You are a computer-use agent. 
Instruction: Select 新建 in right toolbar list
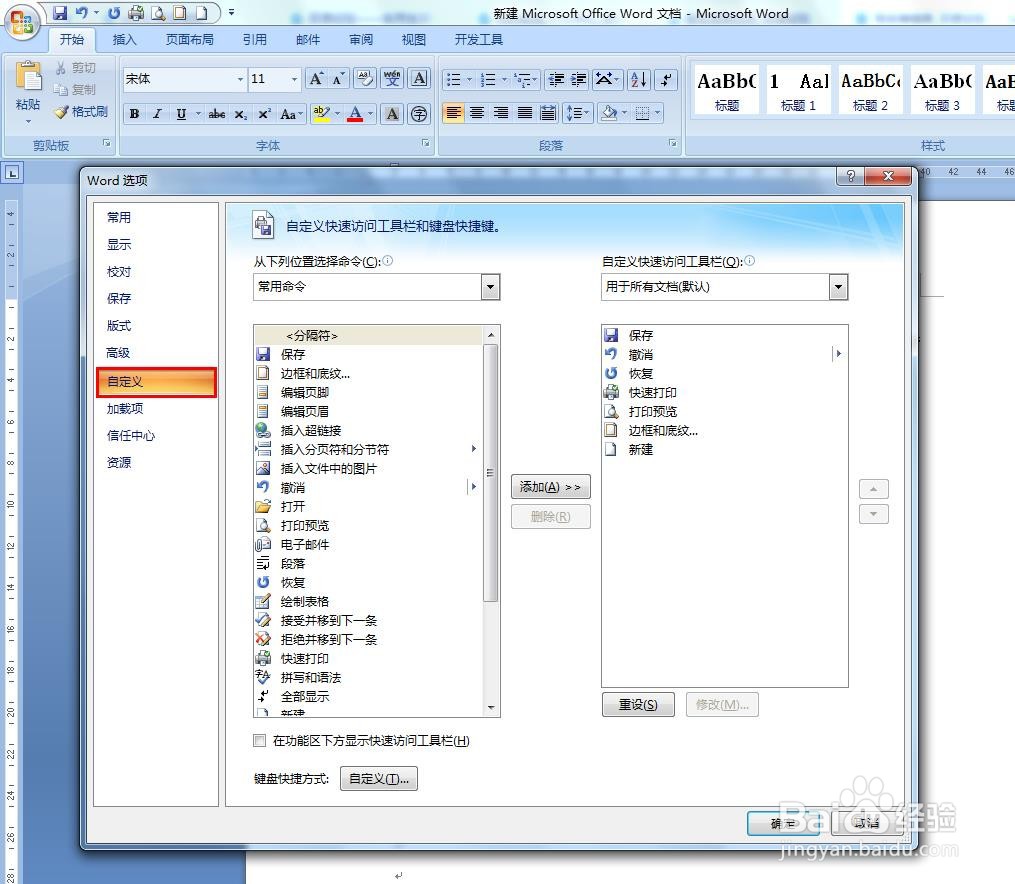[x=724, y=449]
